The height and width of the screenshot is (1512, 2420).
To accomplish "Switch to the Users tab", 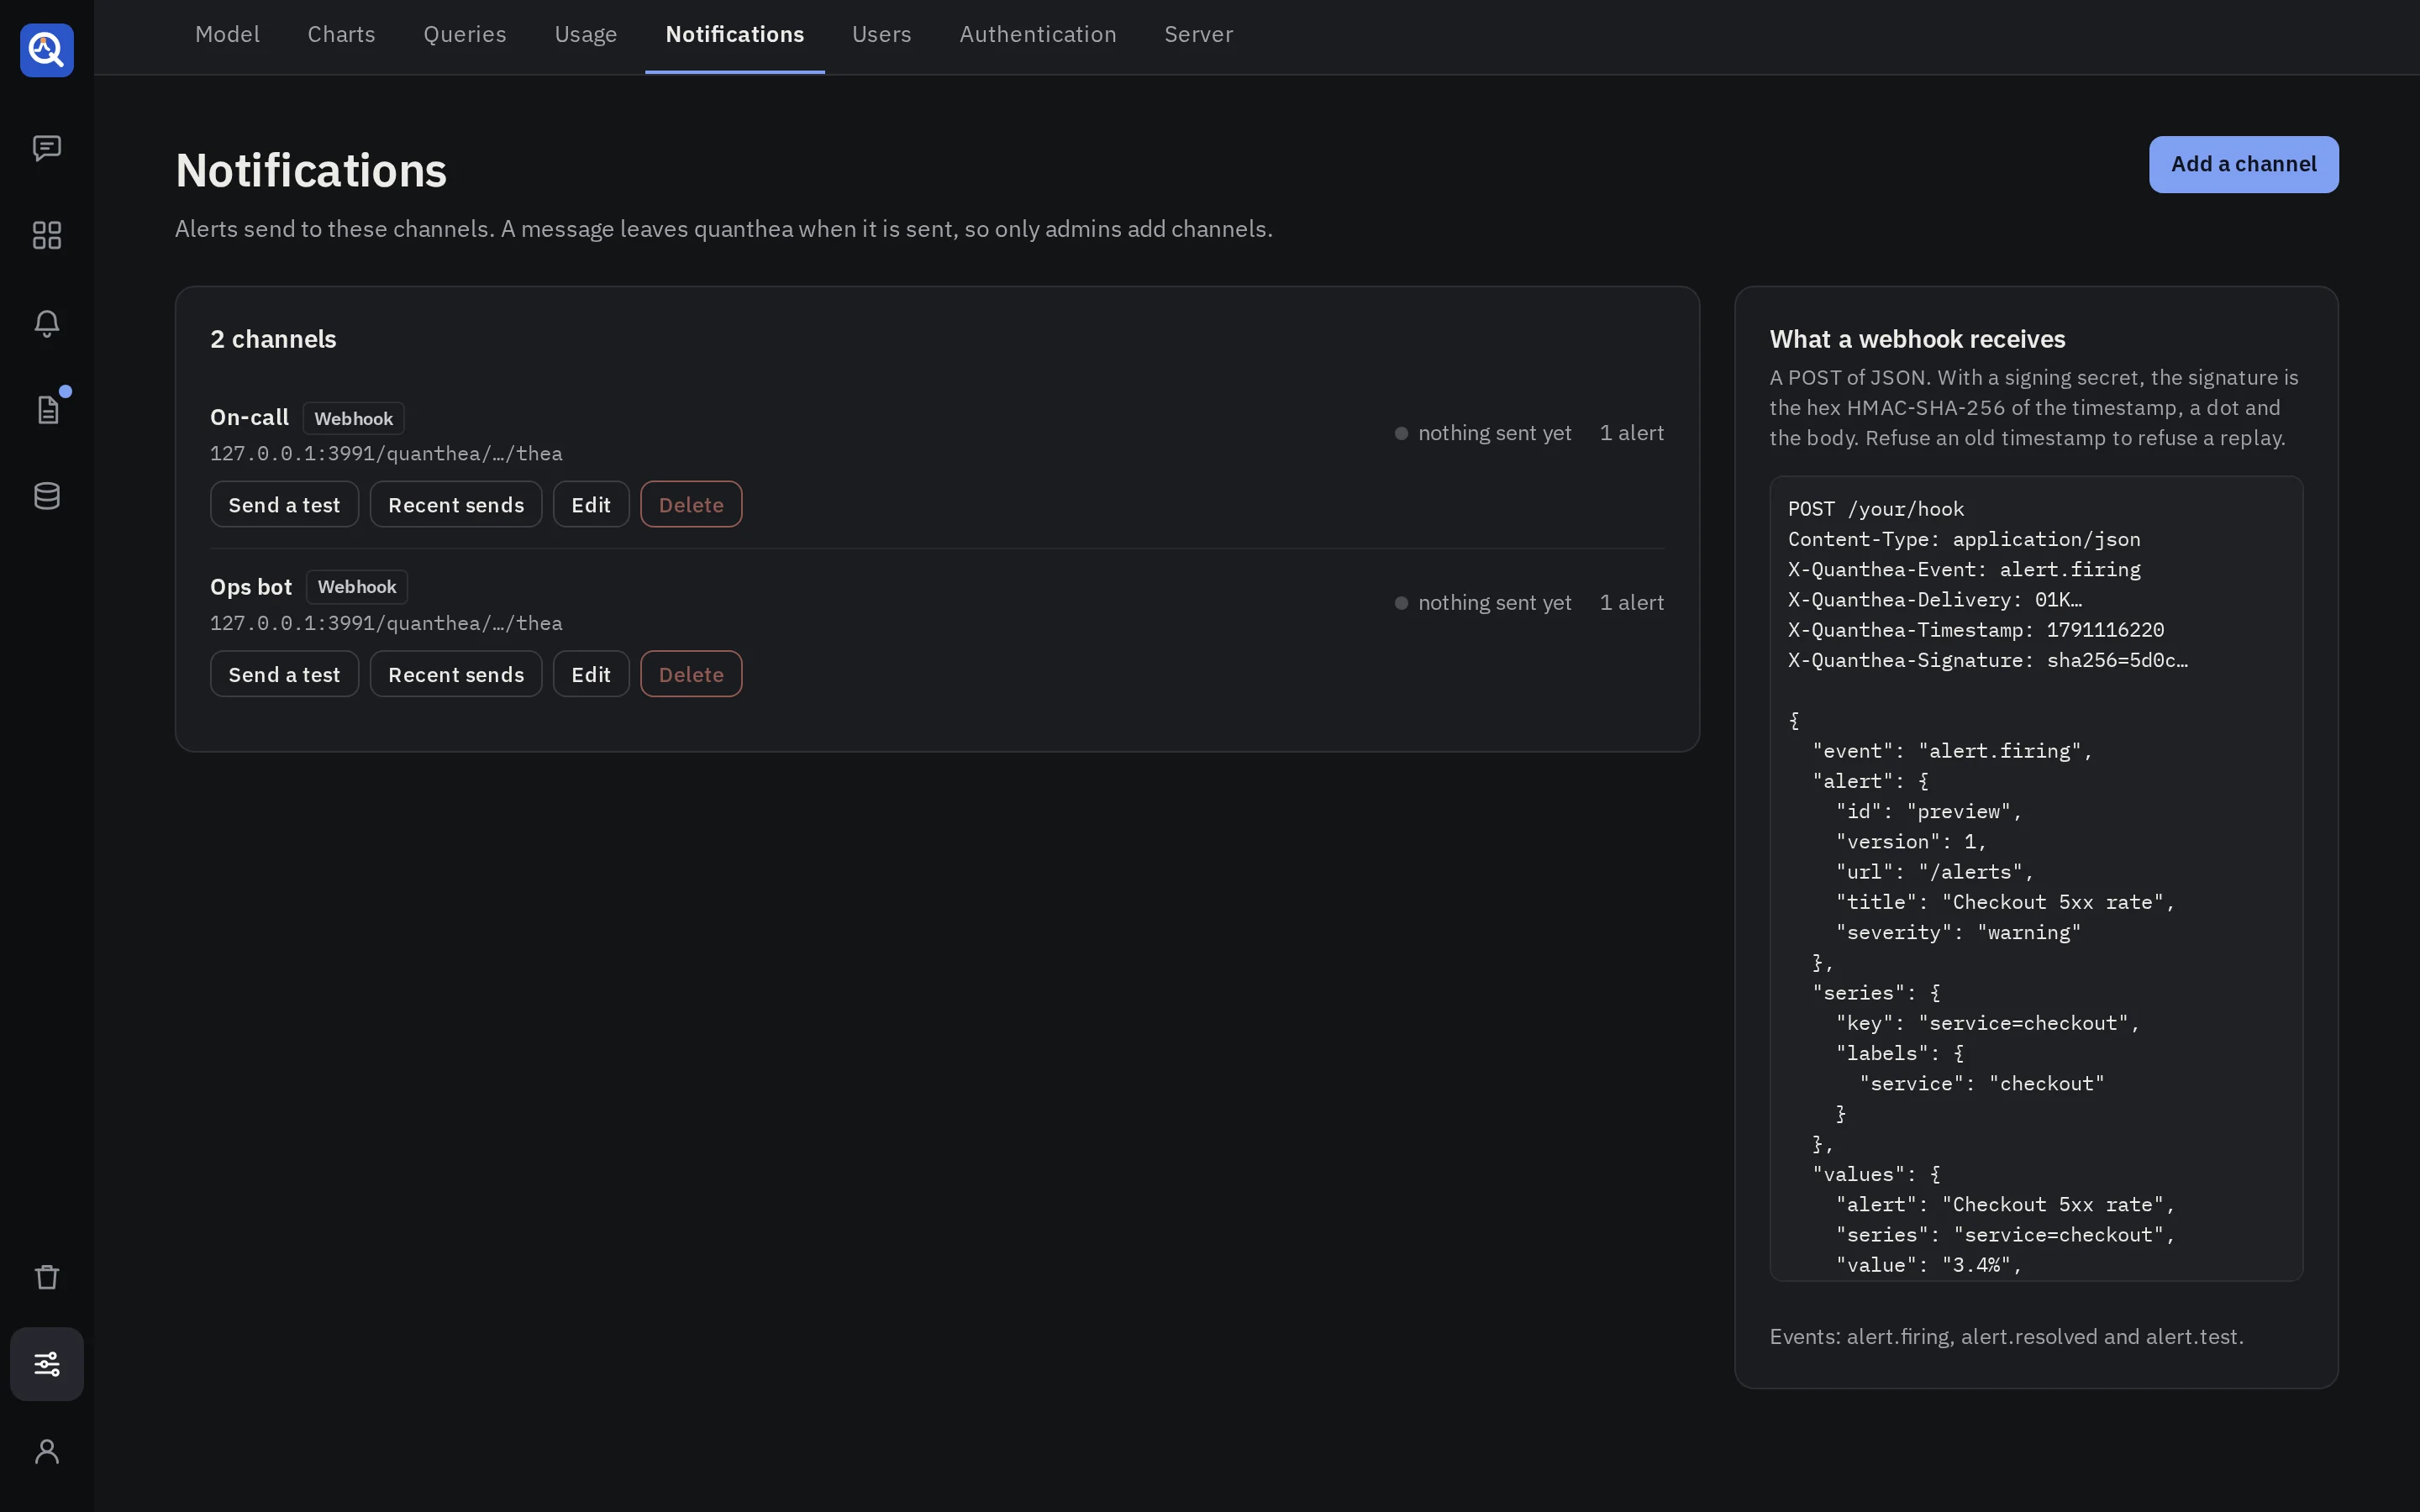I will [882, 34].
